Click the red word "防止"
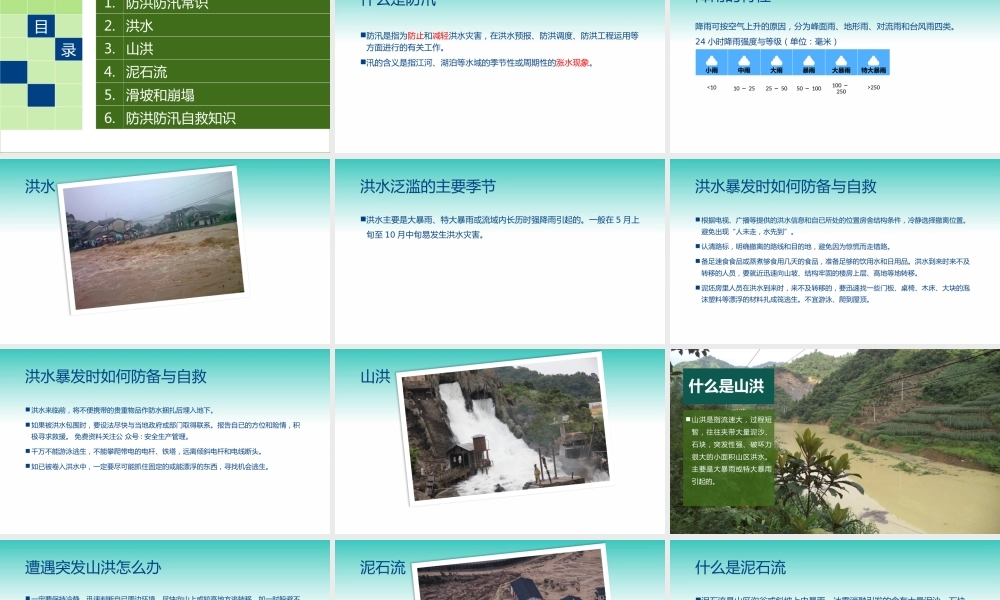This screenshot has width=1000, height=600. pyautogui.click(x=415, y=36)
